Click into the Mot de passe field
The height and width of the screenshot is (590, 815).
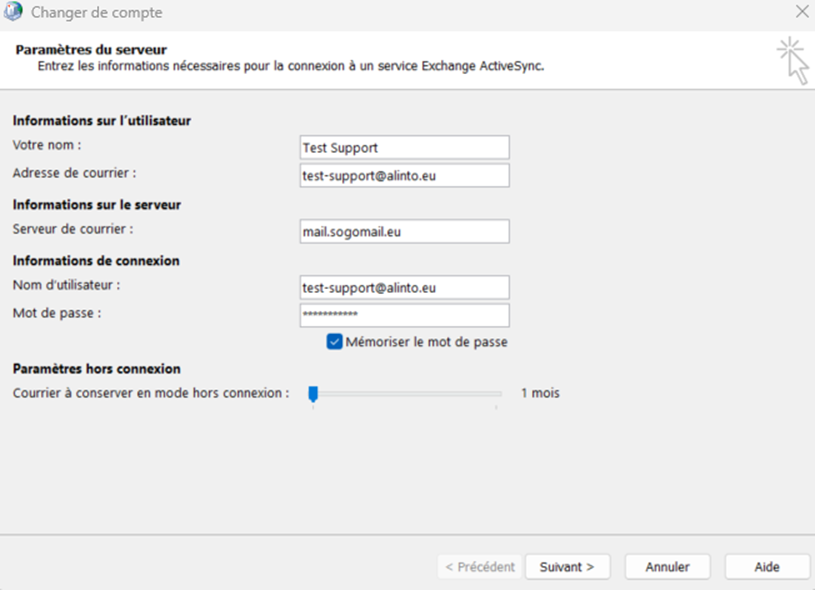[404, 316]
